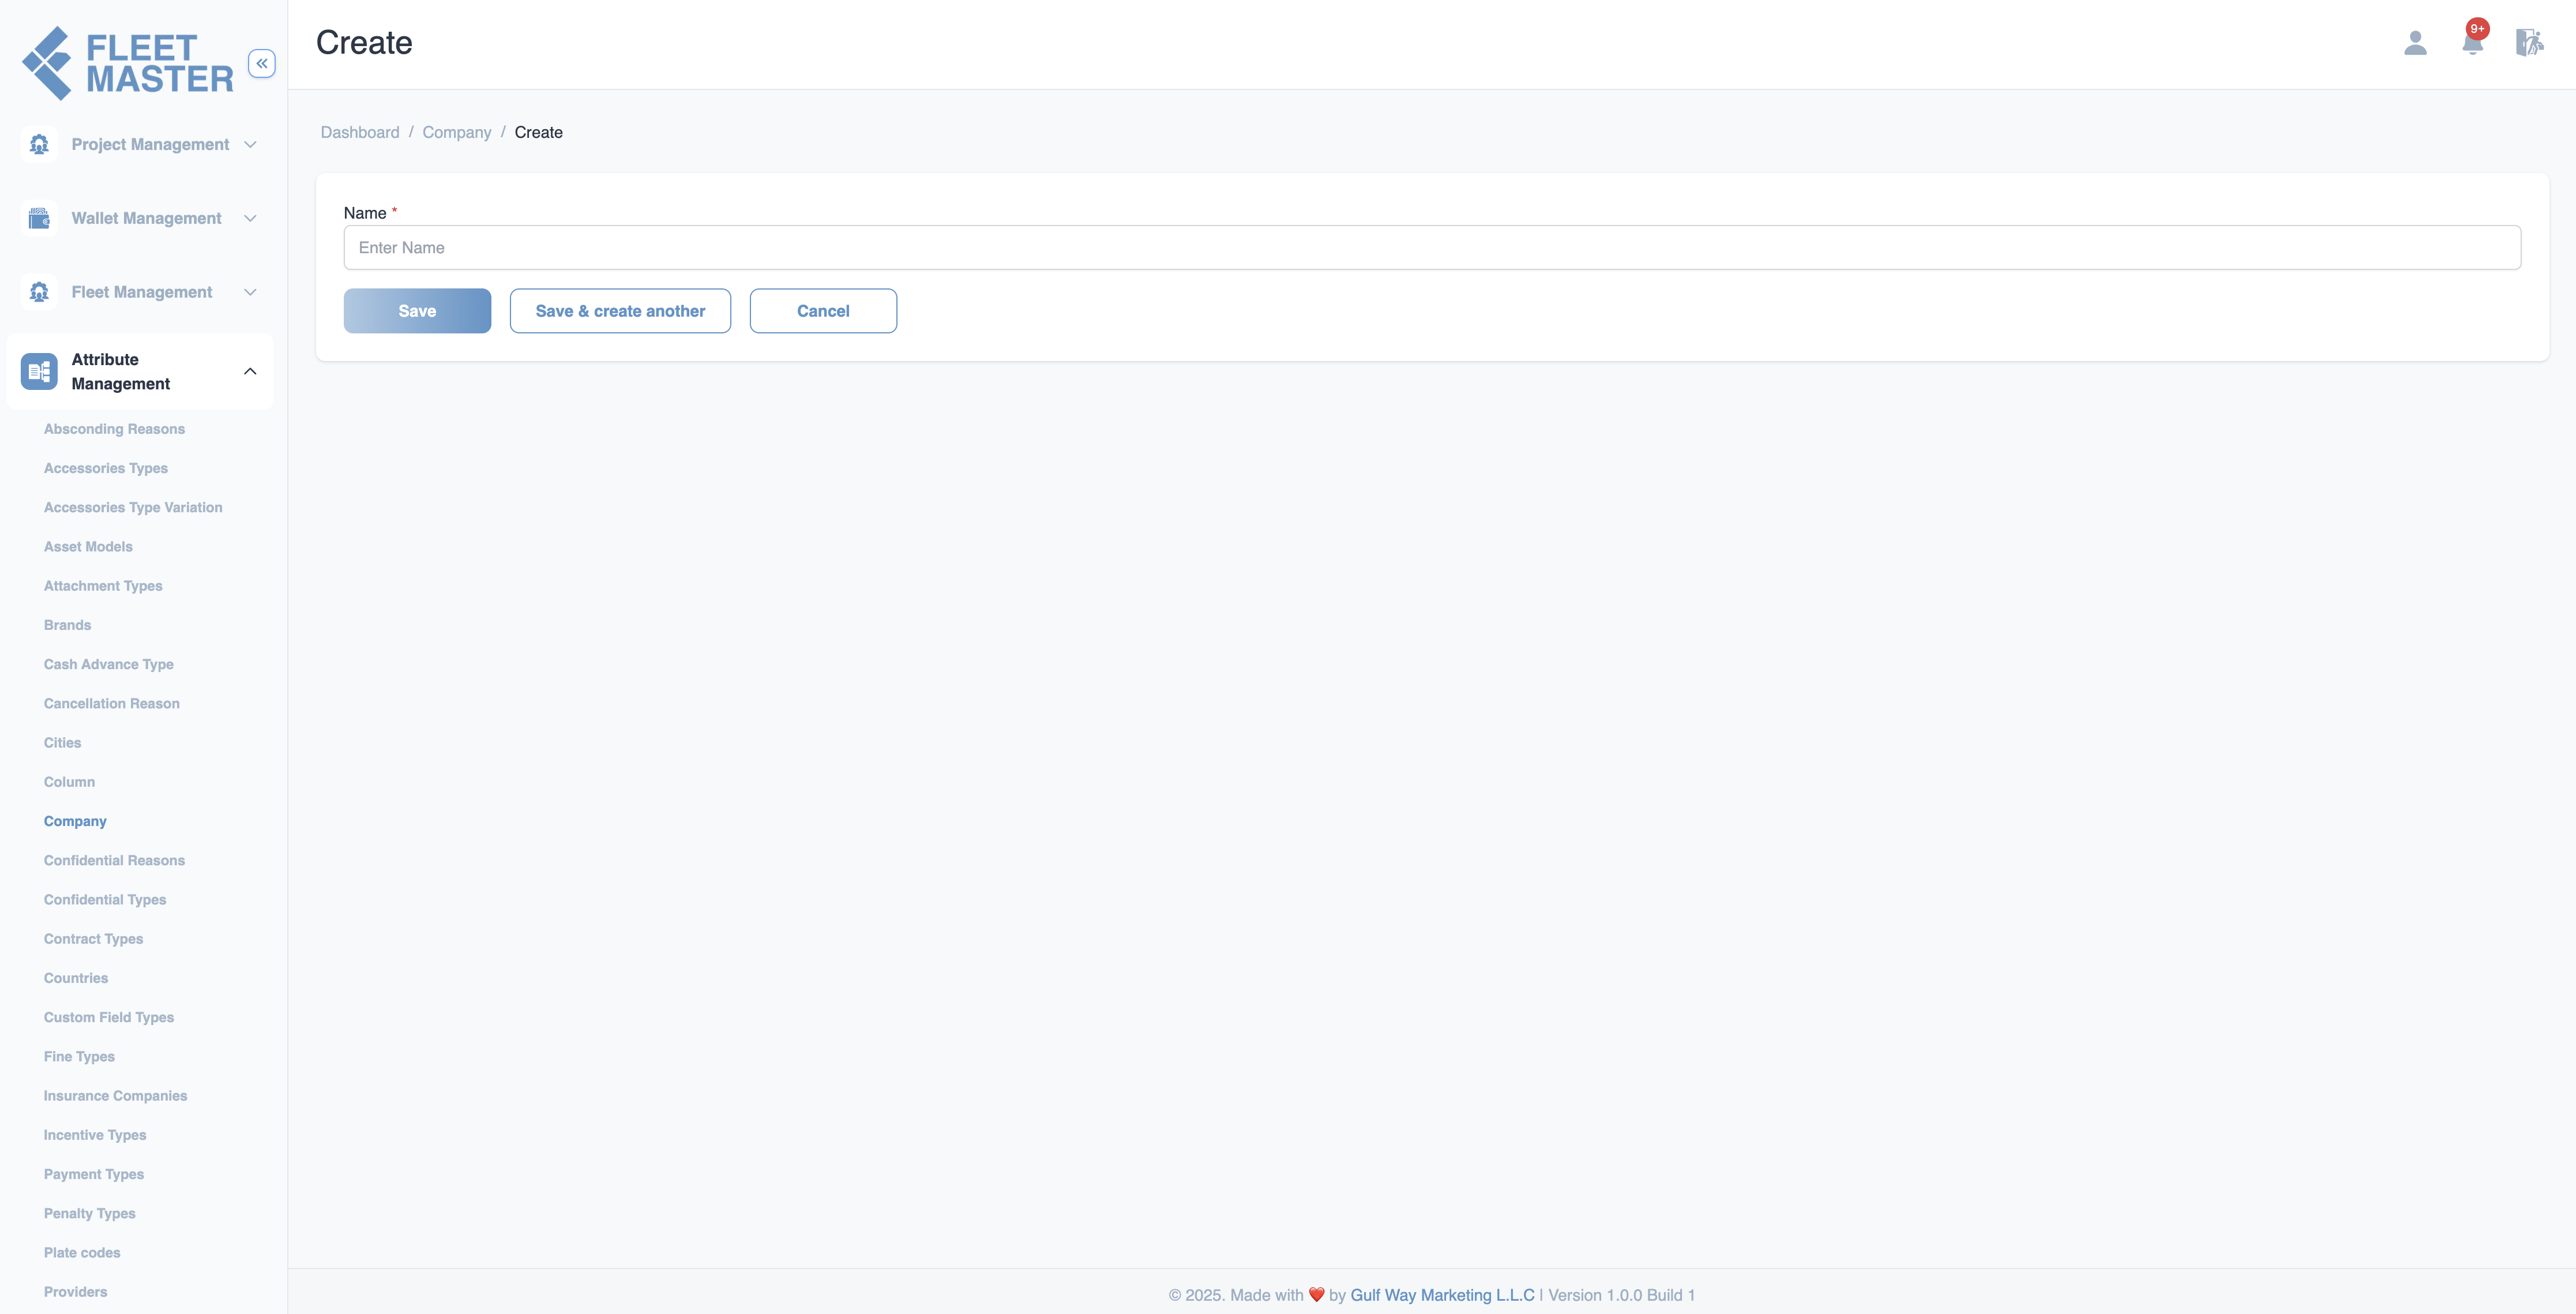Open Countries in sidebar
Image resolution: width=2576 pixels, height=1314 pixels.
pos(76,978)
